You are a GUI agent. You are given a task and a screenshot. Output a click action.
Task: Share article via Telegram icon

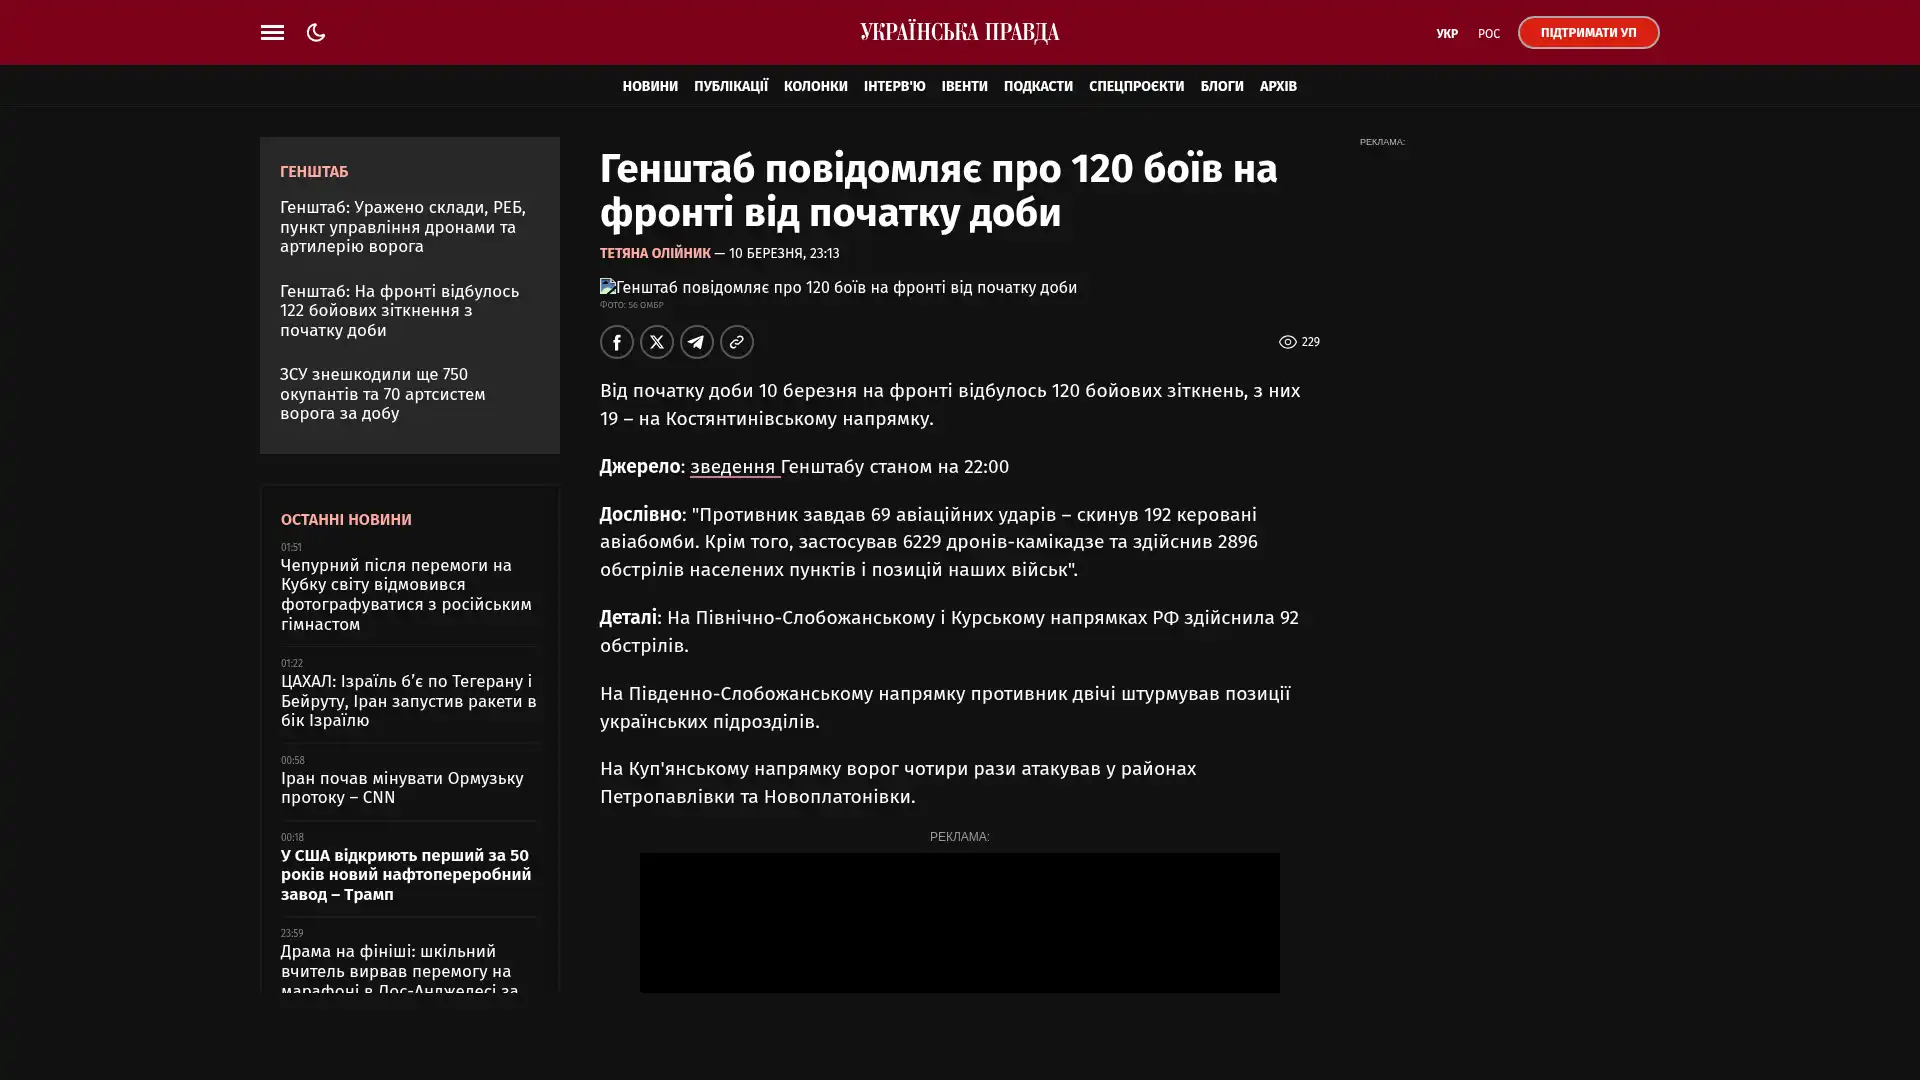tap(697, 342)
